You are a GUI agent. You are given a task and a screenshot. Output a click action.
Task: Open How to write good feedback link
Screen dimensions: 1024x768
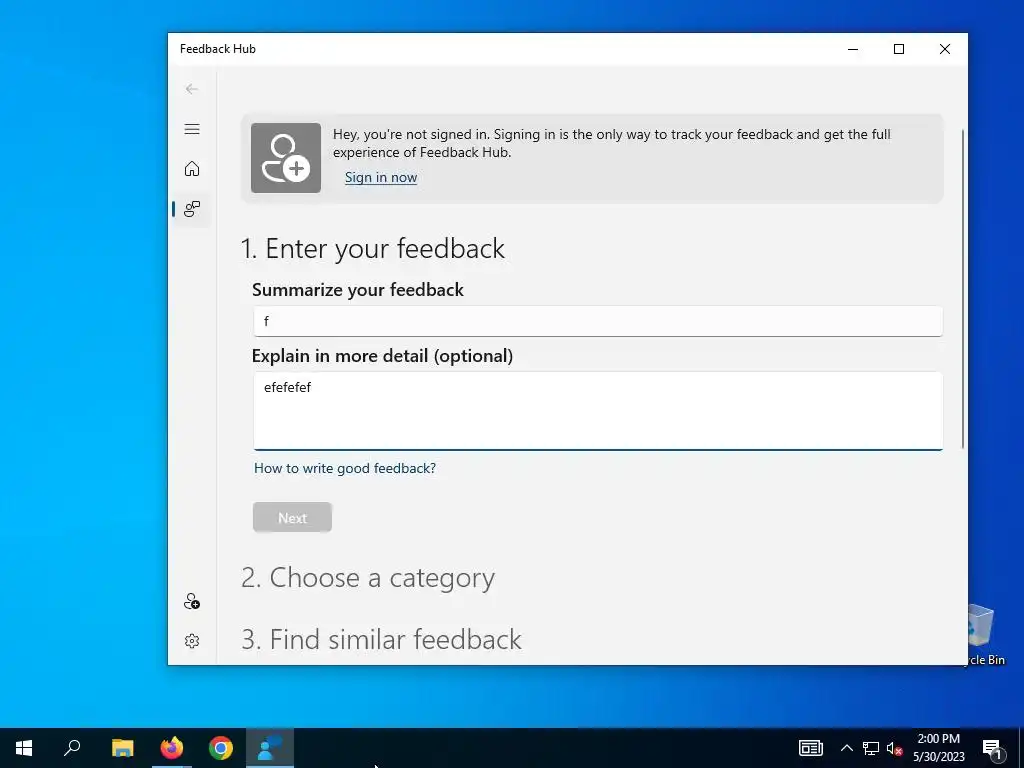pyautogui.click(x=345, y=468)
